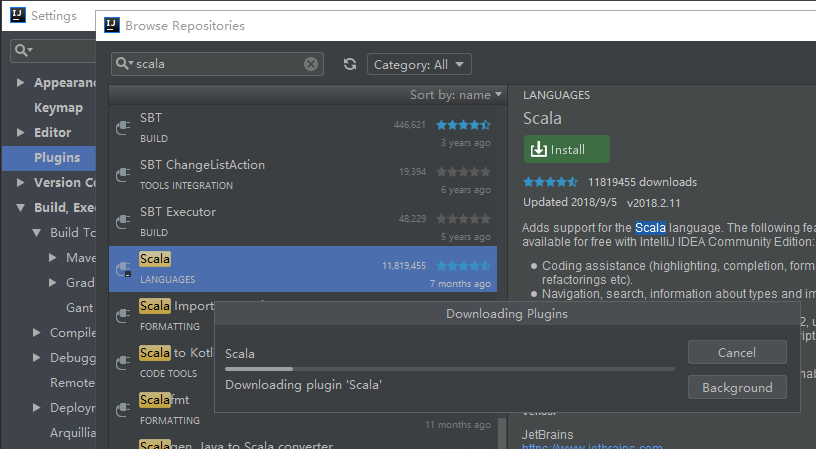
Task: Click the Settings window search magnifier icon
Action: tap(23, 50)
